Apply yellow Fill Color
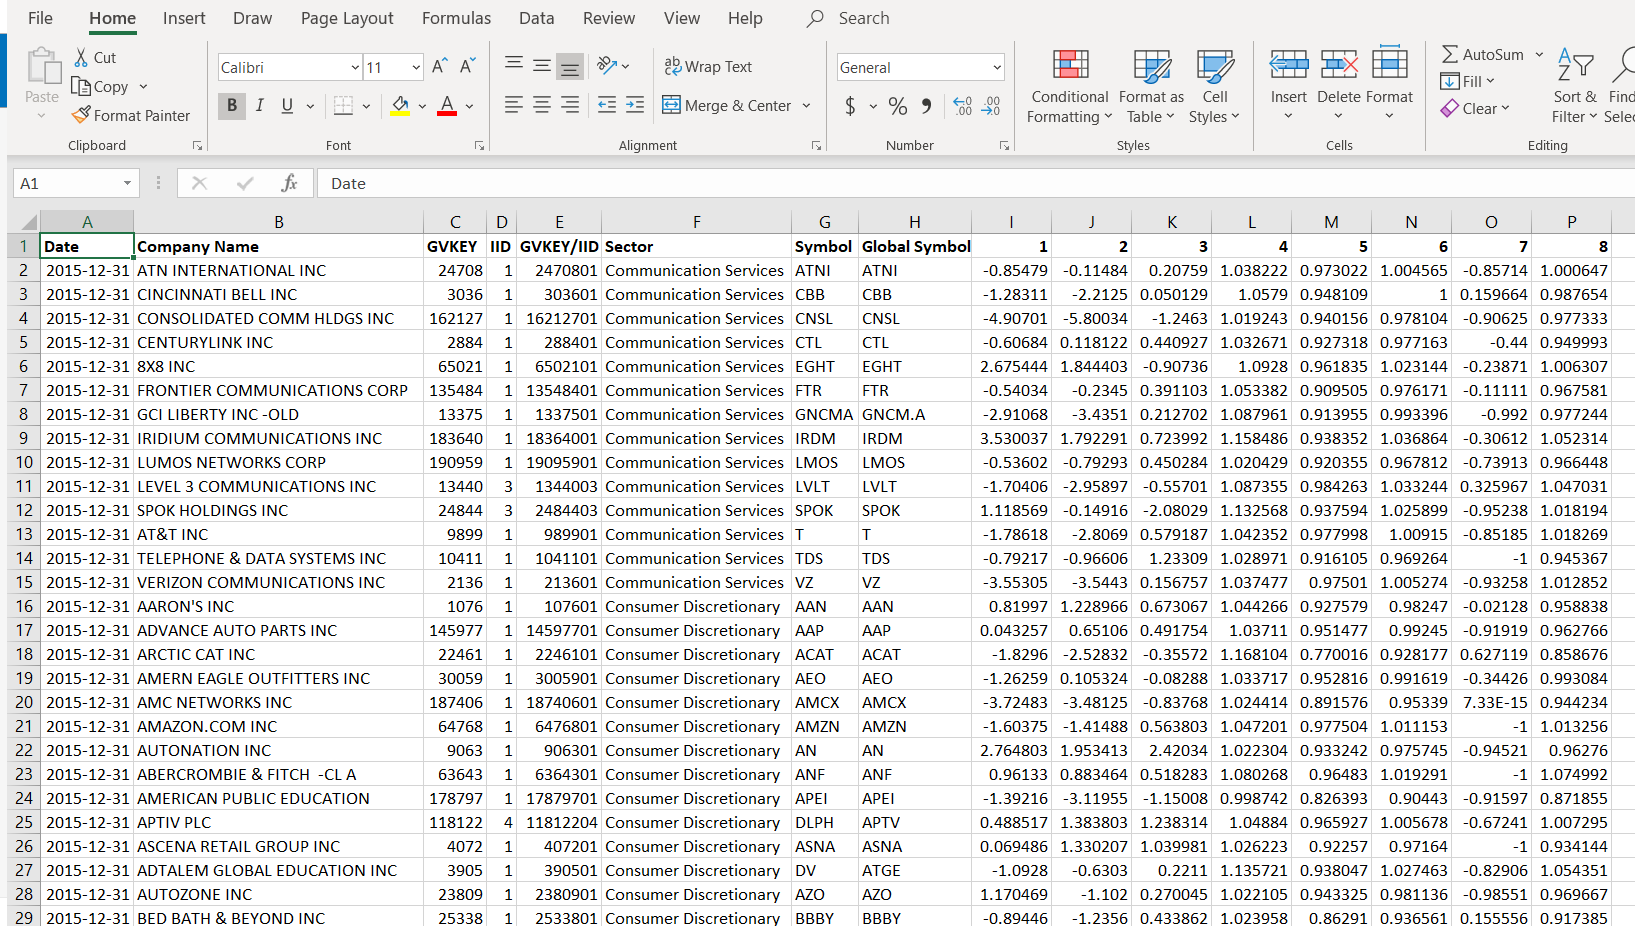 [400, 105]
